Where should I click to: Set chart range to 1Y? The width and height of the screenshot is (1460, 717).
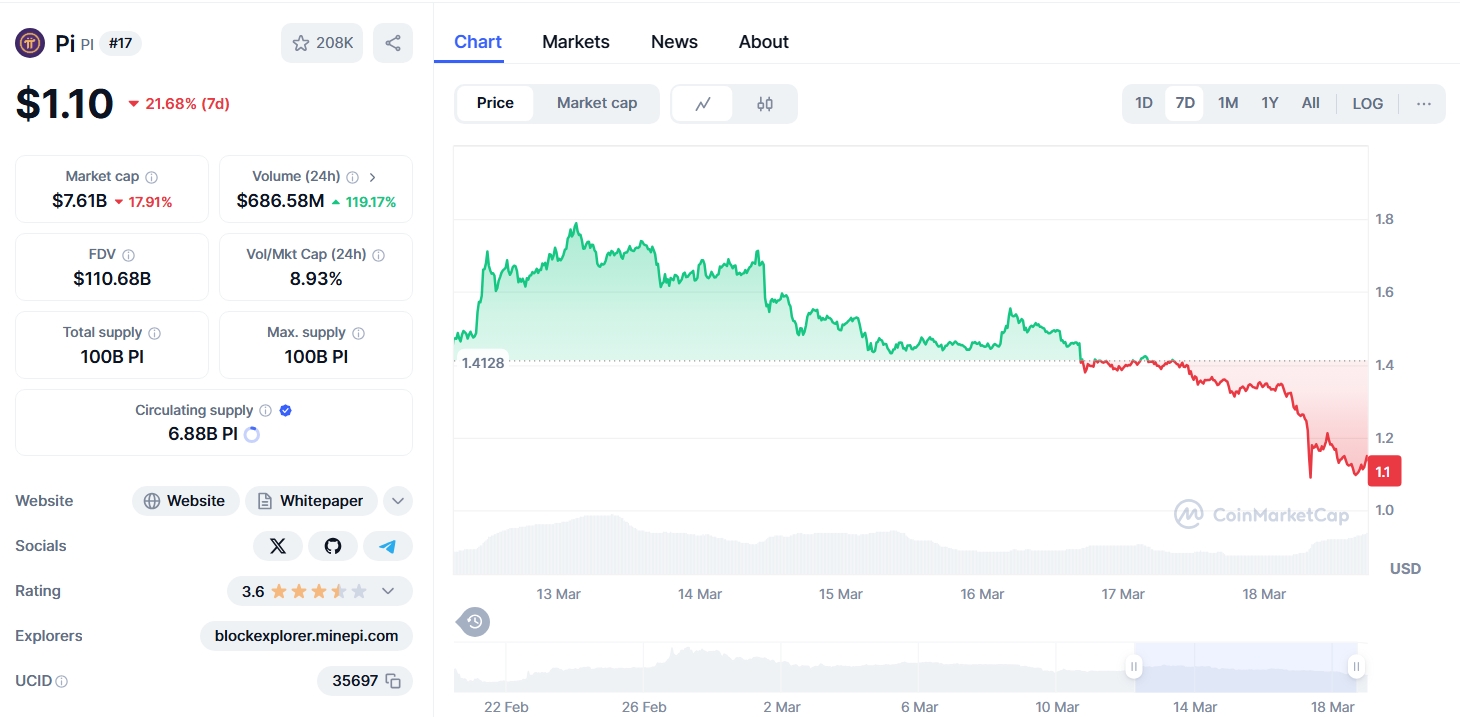pos(1270,103)
